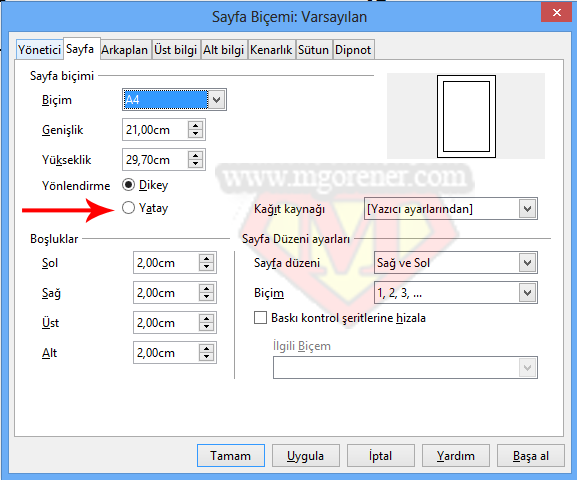Viewport: 577px width, 480px height.
Task: Switch to the Arkaplan tab
Action: pos(125,50)
